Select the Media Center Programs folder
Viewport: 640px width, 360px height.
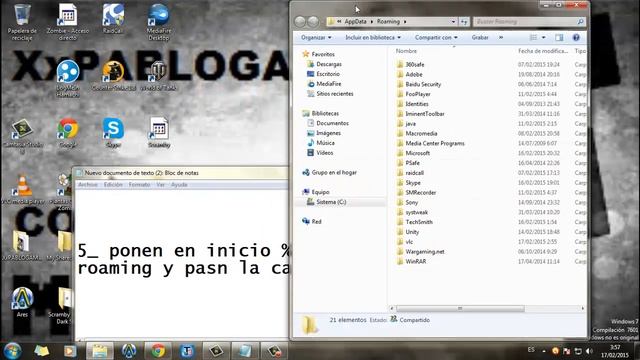tap(435, 143)
